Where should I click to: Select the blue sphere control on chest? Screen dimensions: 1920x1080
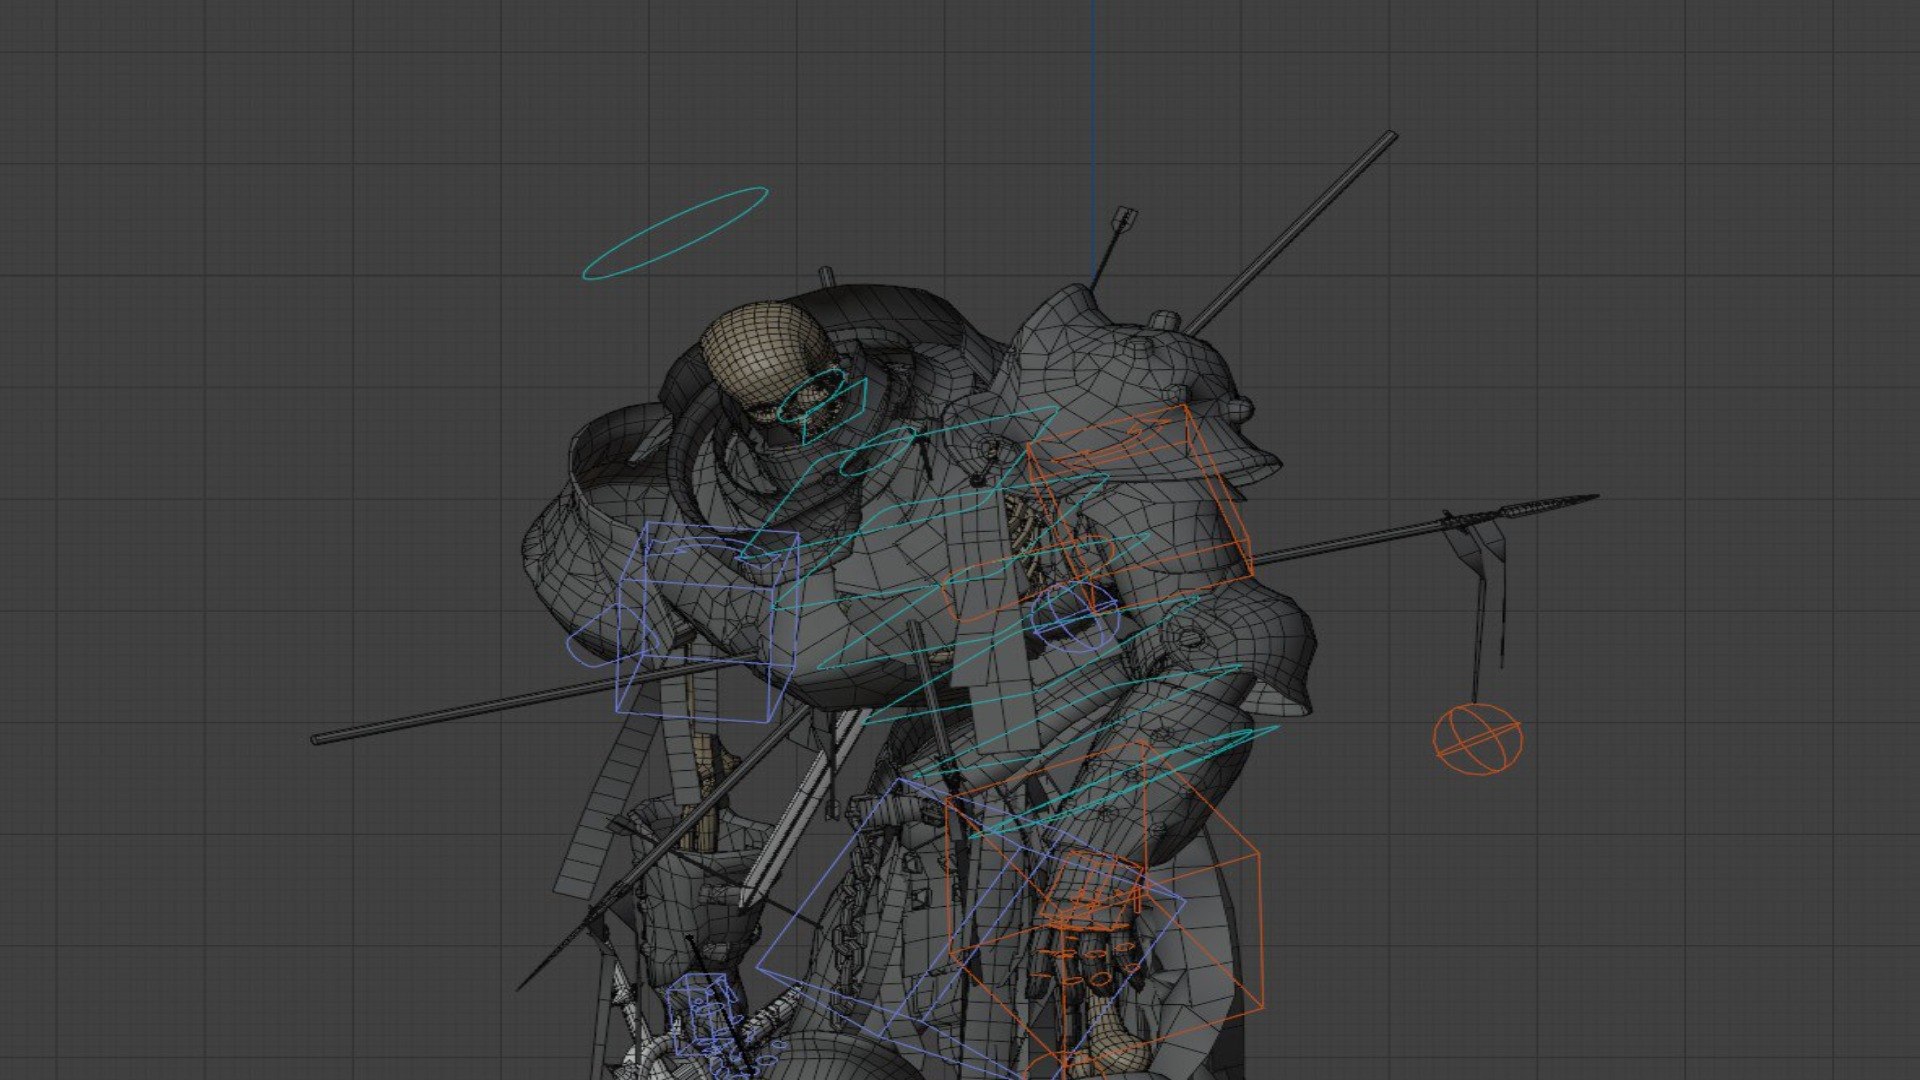click(x=1073, y=617)
